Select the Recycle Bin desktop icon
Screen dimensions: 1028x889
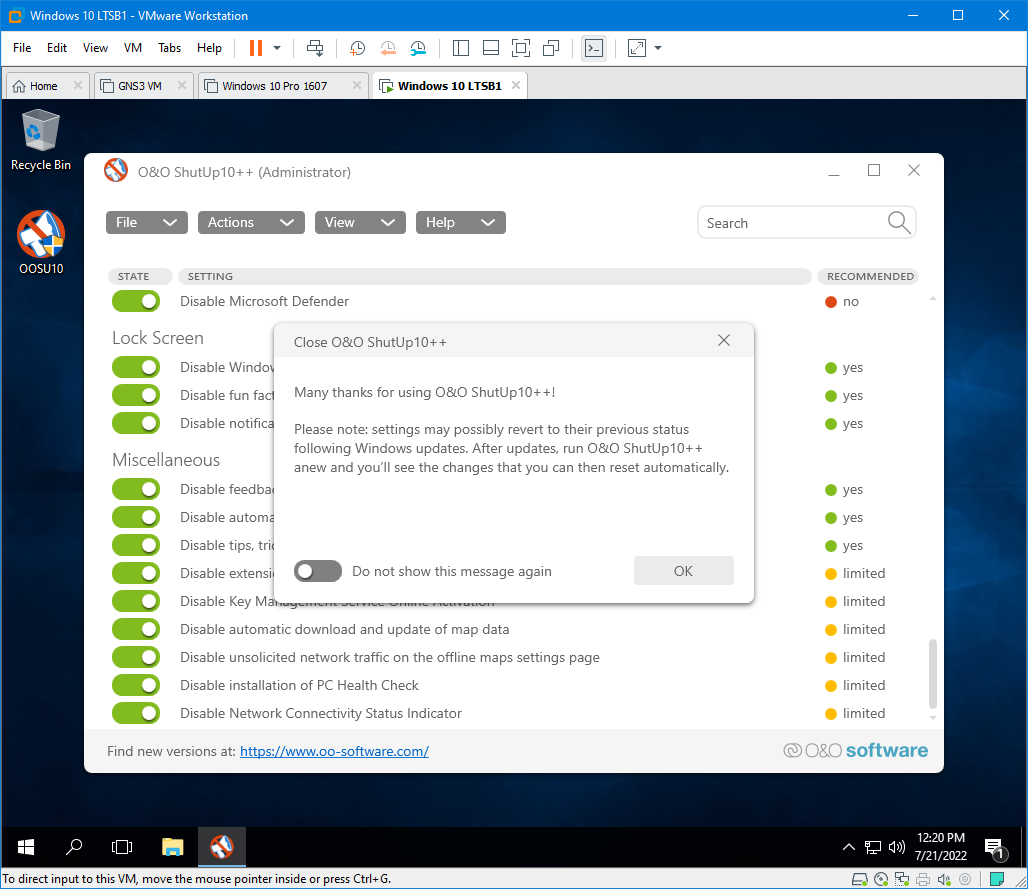coord(41,140)
